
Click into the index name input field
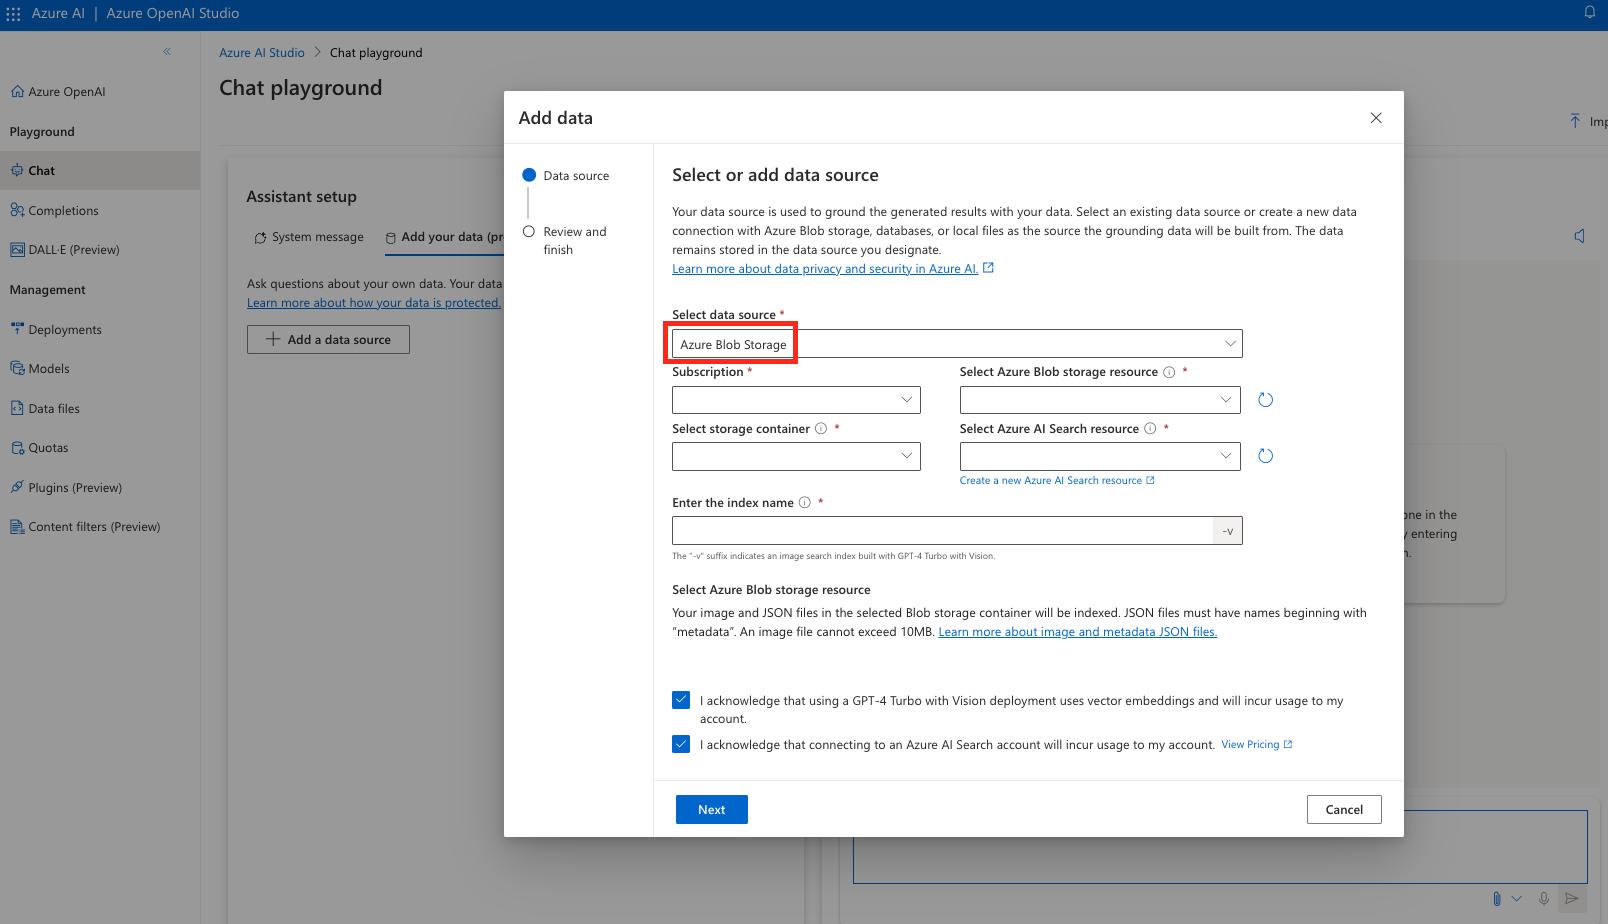[x=942, y=531]
